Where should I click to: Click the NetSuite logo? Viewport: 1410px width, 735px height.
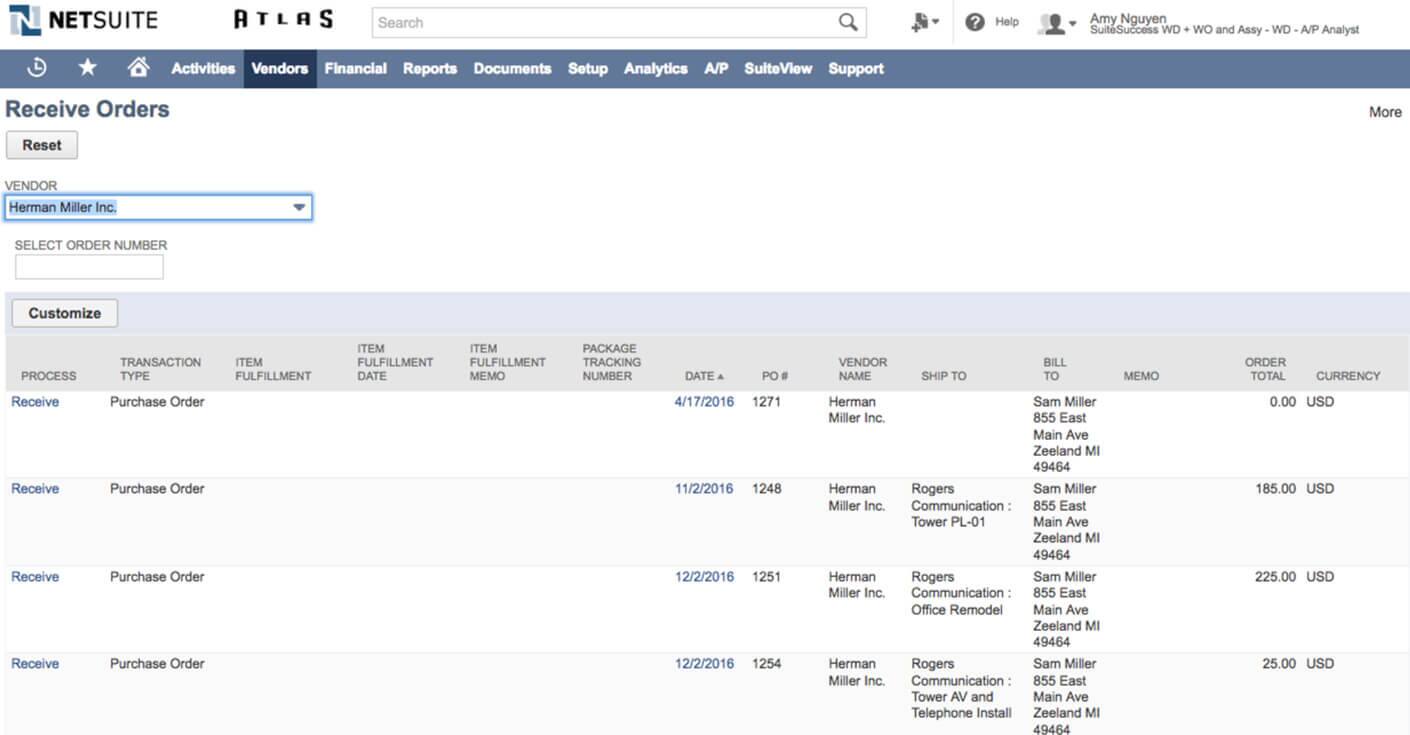click(x=83, y=21)
